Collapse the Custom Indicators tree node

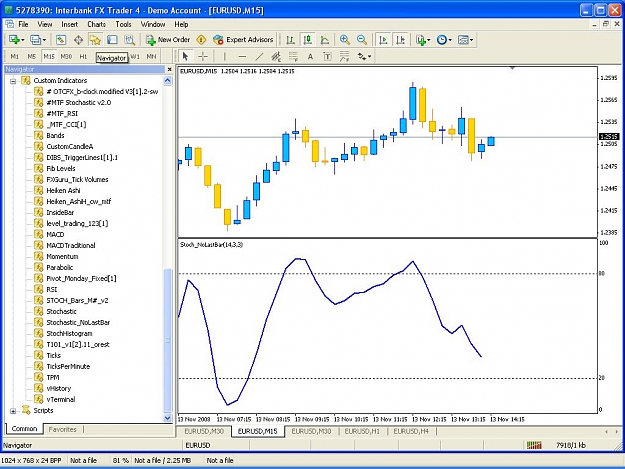(x=13, y=81)
